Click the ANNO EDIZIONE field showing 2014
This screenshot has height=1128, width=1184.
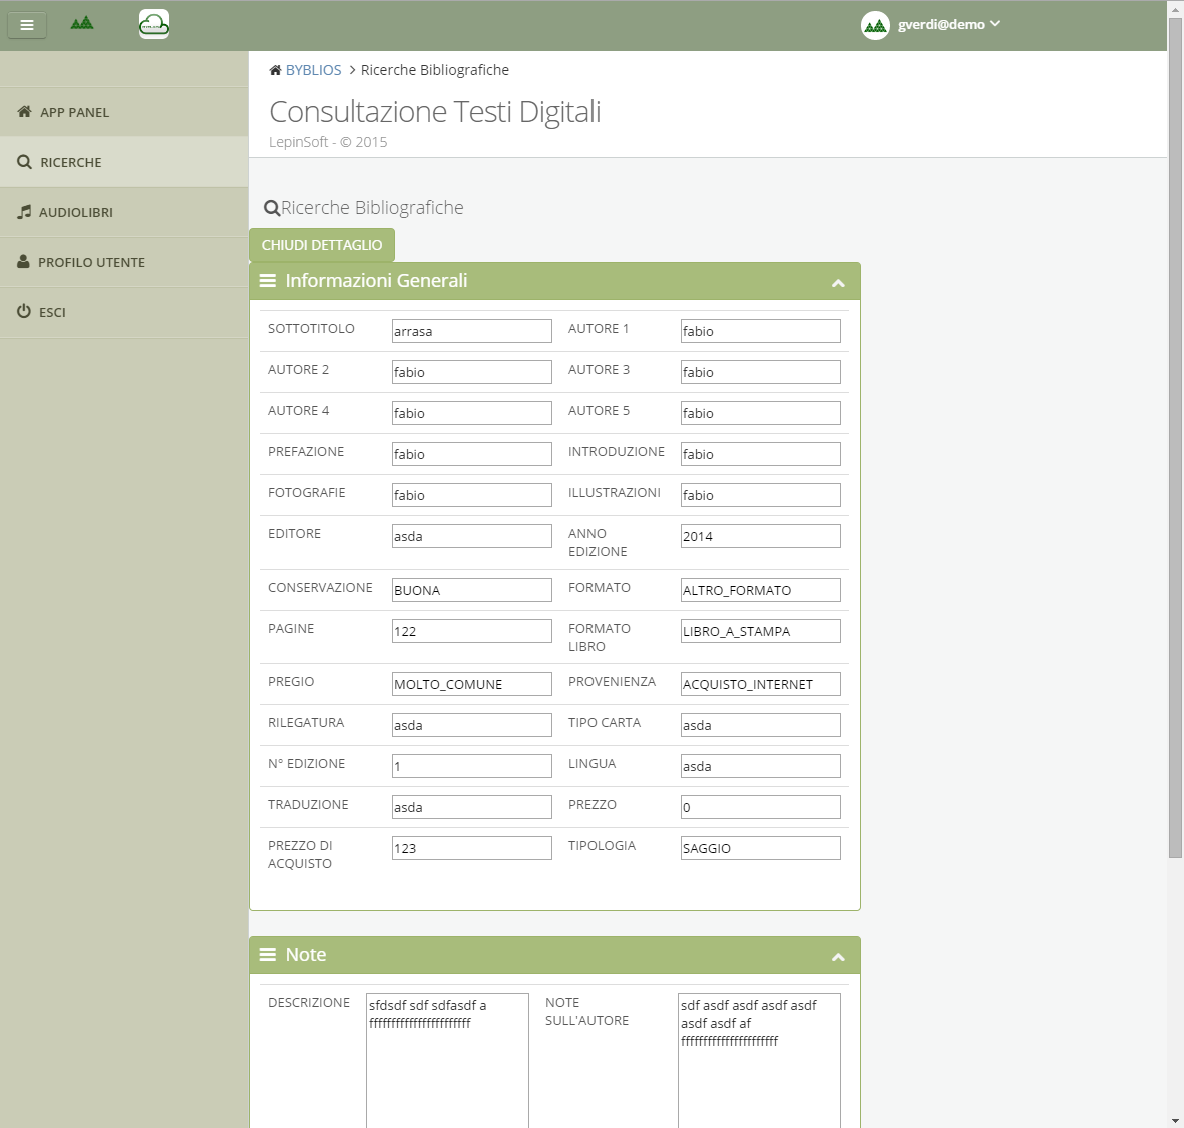coord(760,536)
